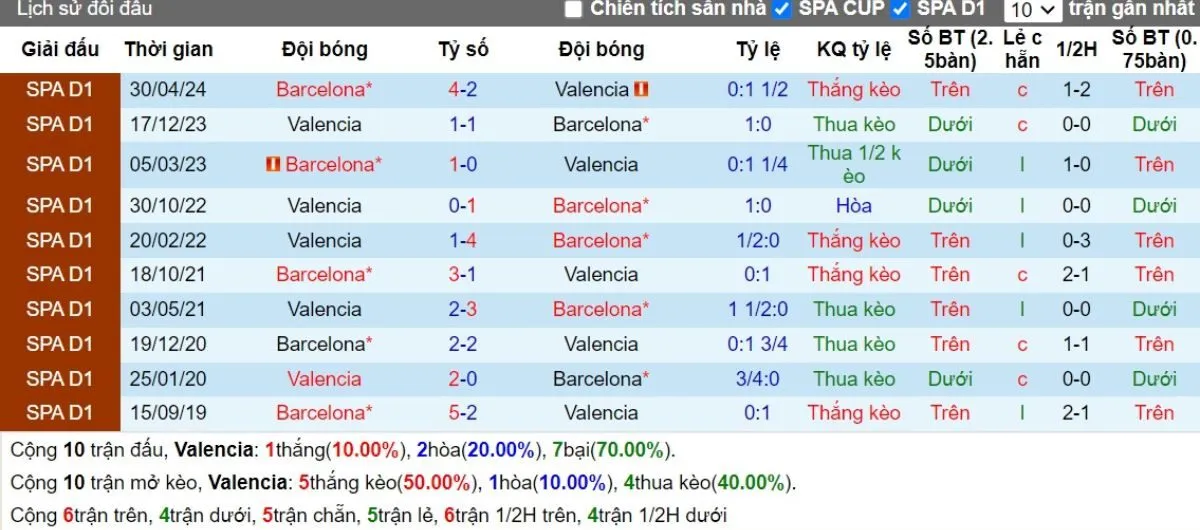Enable the Chiến tích sân nhà checkbox
The image size is (1200, 530).
pyautogui.click(x=573, y=9)
